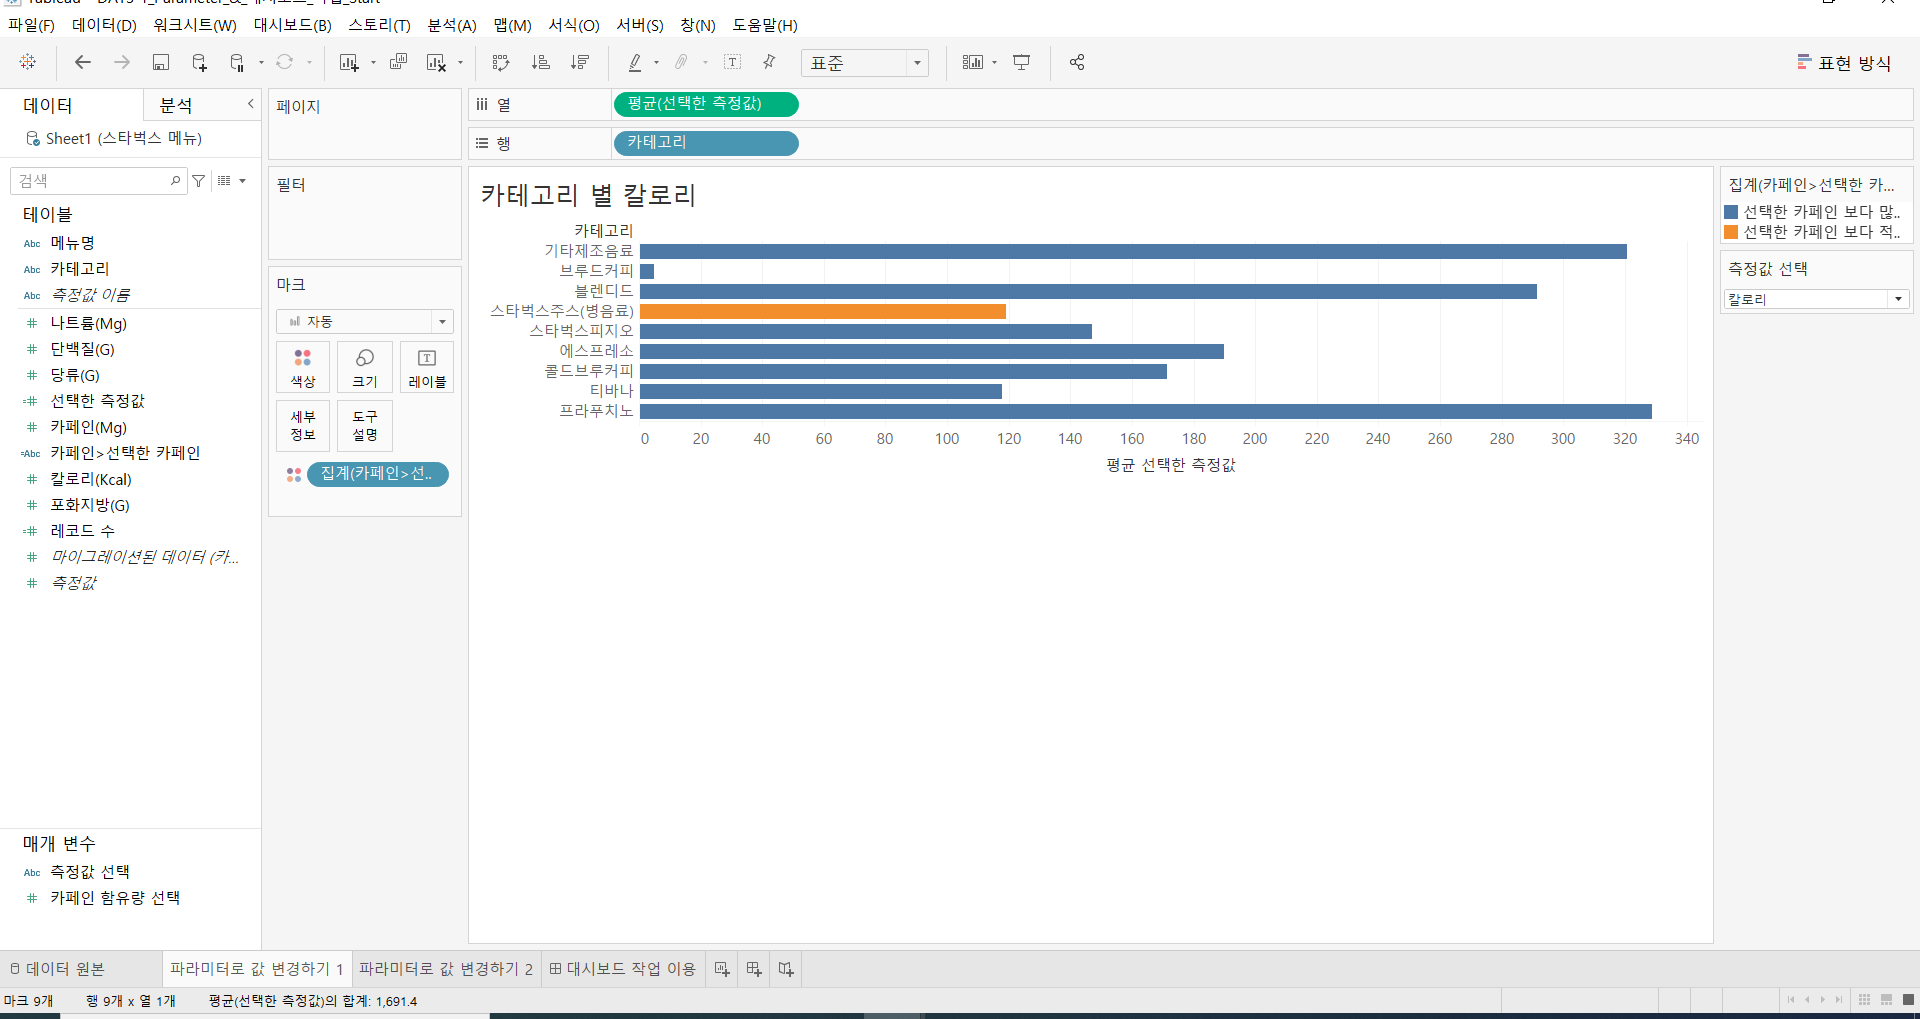Viewport: 1920px width, 1019px height.
Task: Clear the sheet icon
Action: tap(436, 62)
